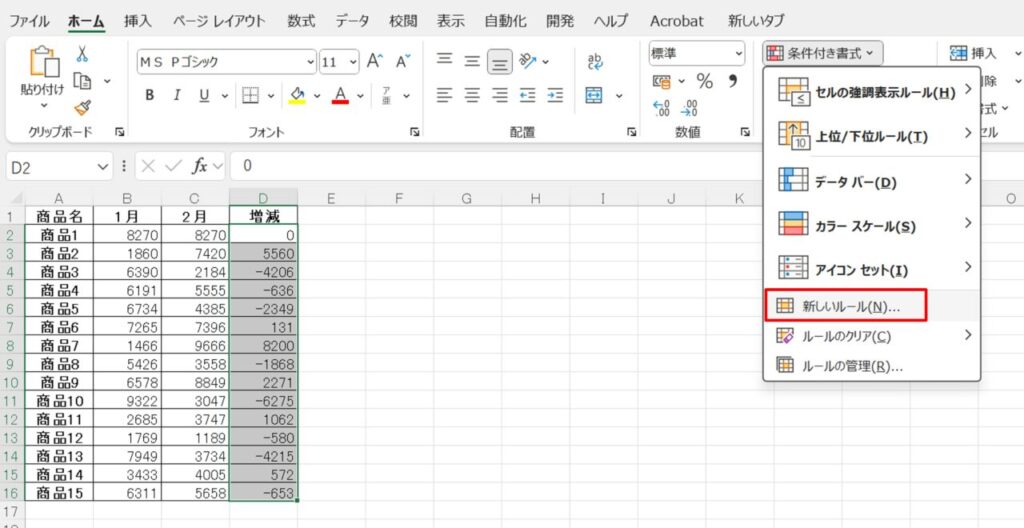Align text to top icon
The height and width of the screenshot is (528, 1024).
(445, 60)
